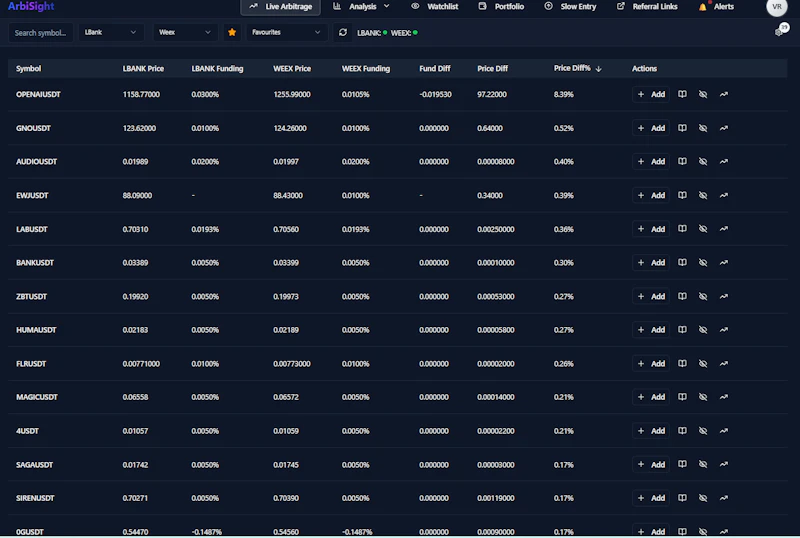Open chart icon for MAGICUSDT row
The image size is (800, 538).
724,397
